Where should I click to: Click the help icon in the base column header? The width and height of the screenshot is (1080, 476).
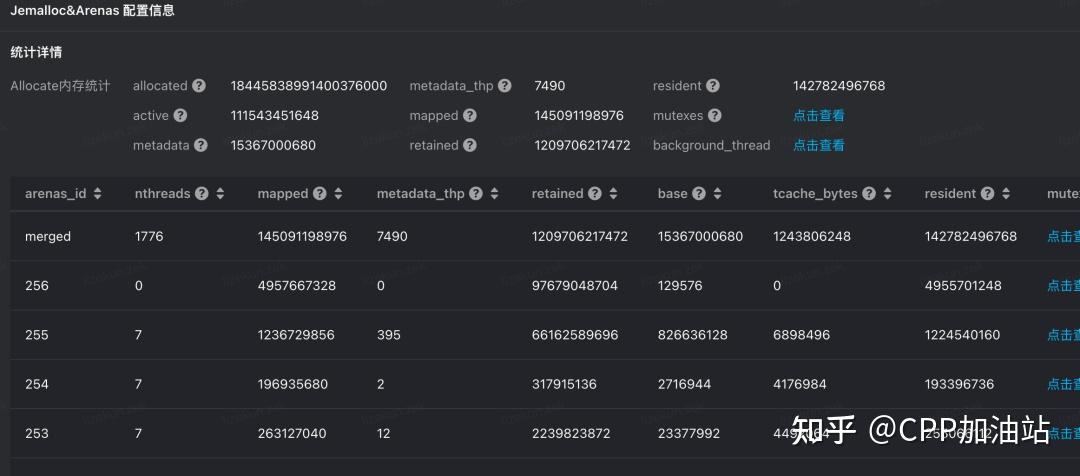[699, 194]
